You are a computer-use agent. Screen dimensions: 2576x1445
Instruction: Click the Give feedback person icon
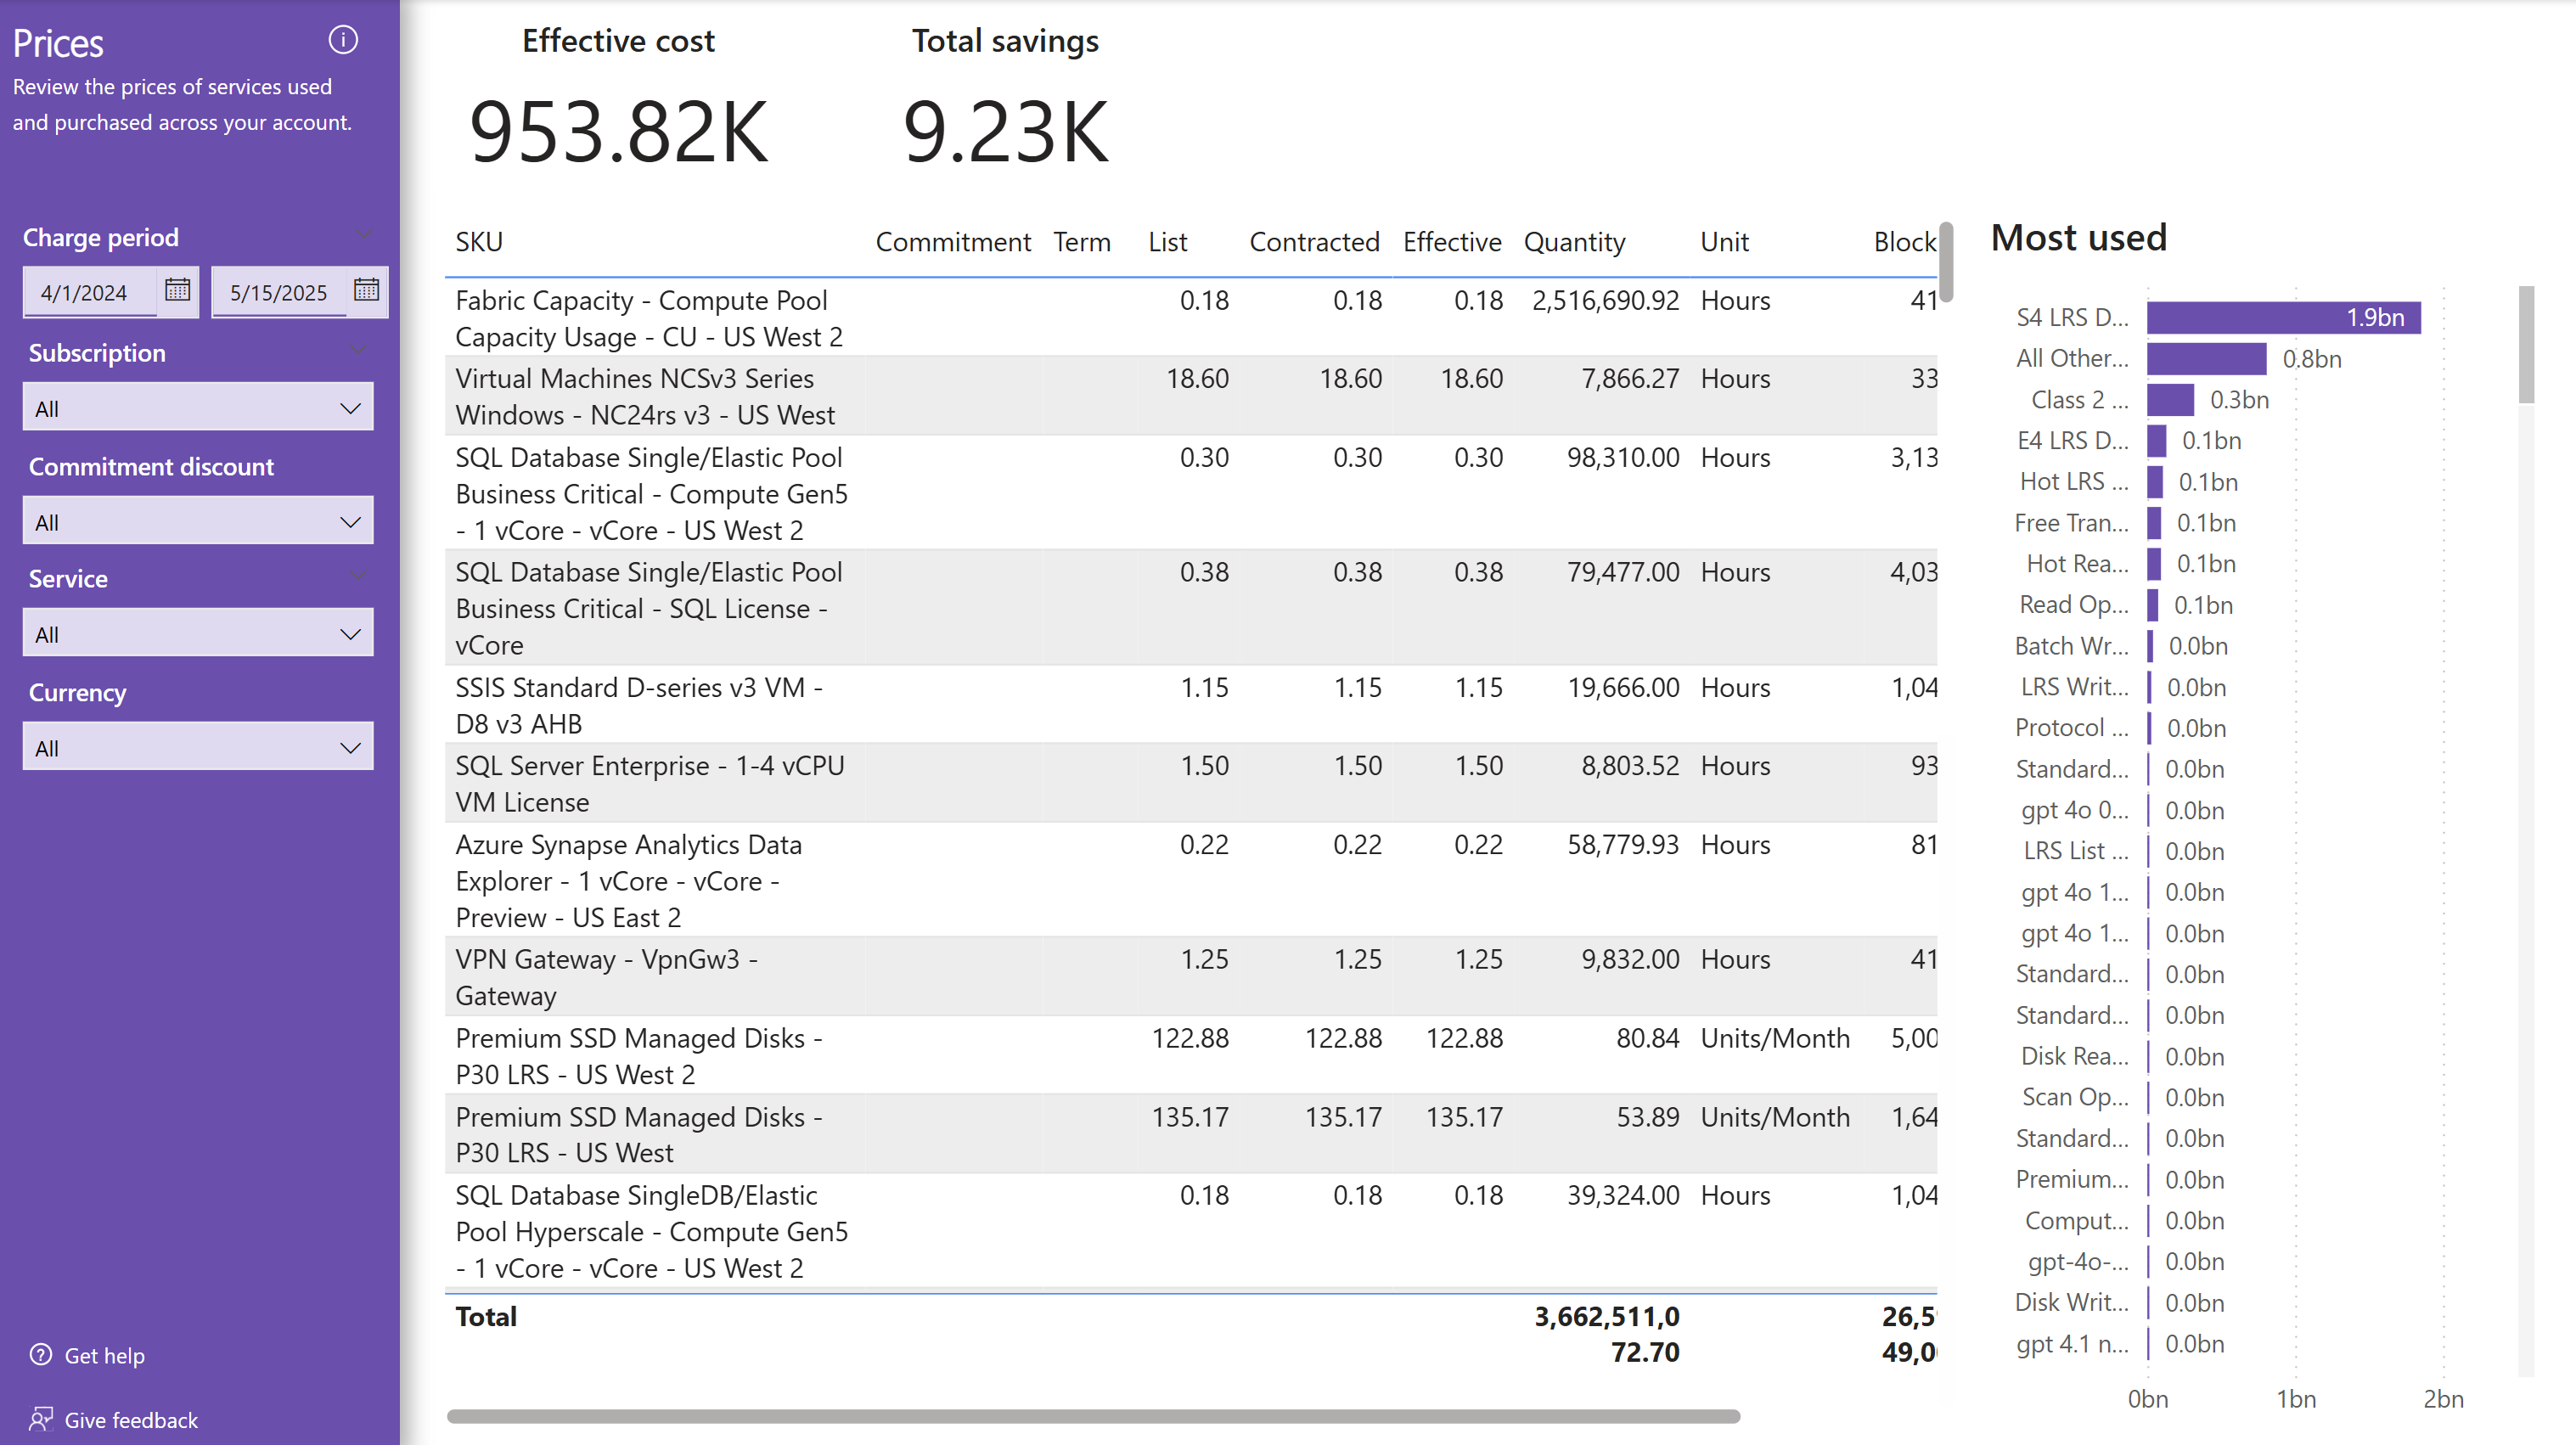point(41,1418)
